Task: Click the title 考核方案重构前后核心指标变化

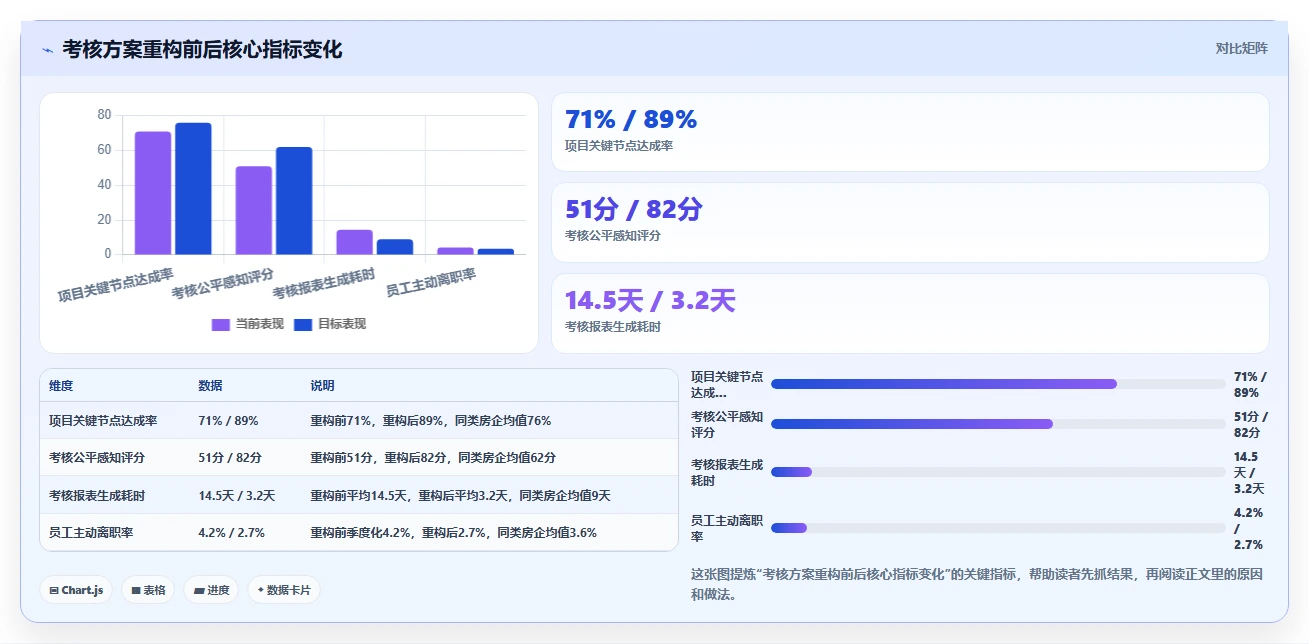Action: pos(202,49)
